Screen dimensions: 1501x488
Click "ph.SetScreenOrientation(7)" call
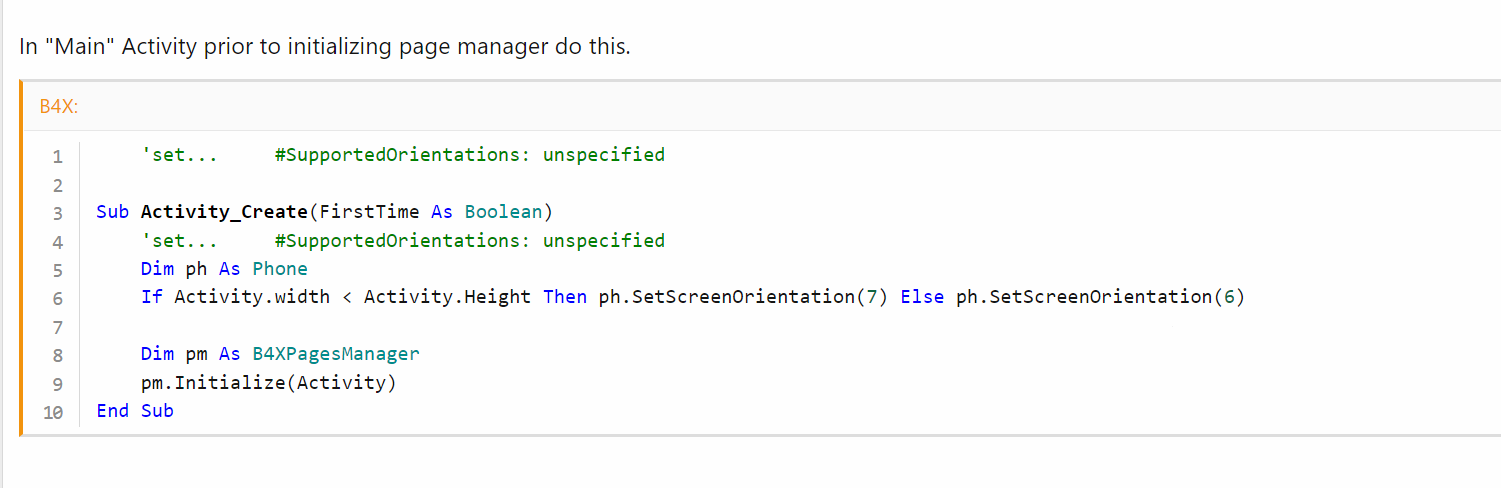click(x=743, y=297)
